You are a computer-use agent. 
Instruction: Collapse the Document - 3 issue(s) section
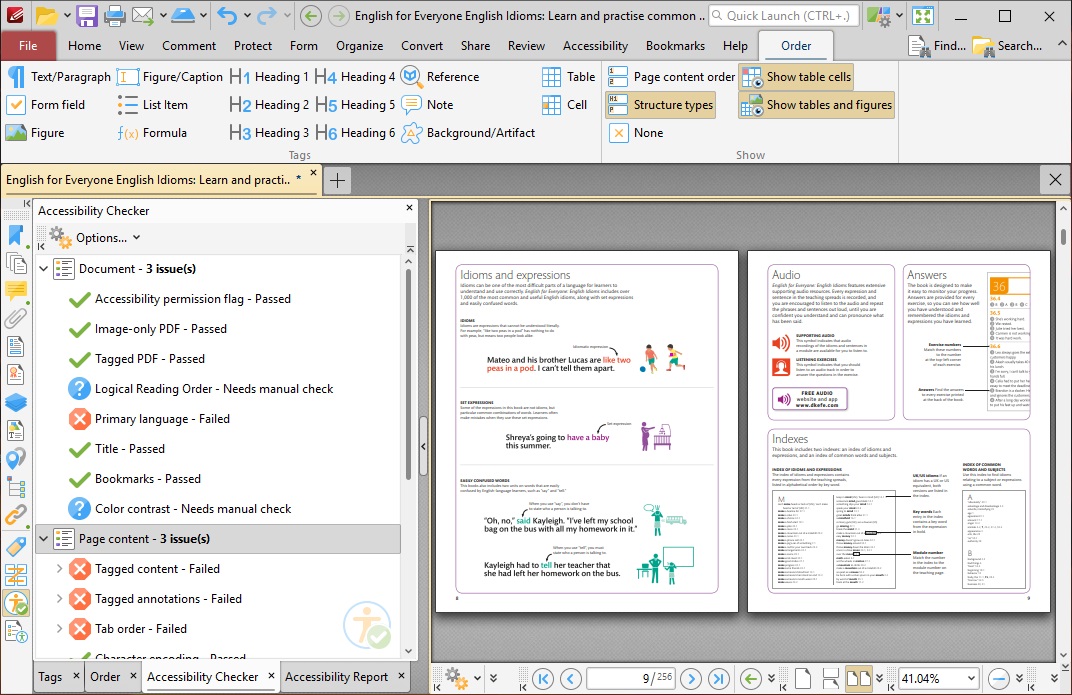(x=42, y=268)
